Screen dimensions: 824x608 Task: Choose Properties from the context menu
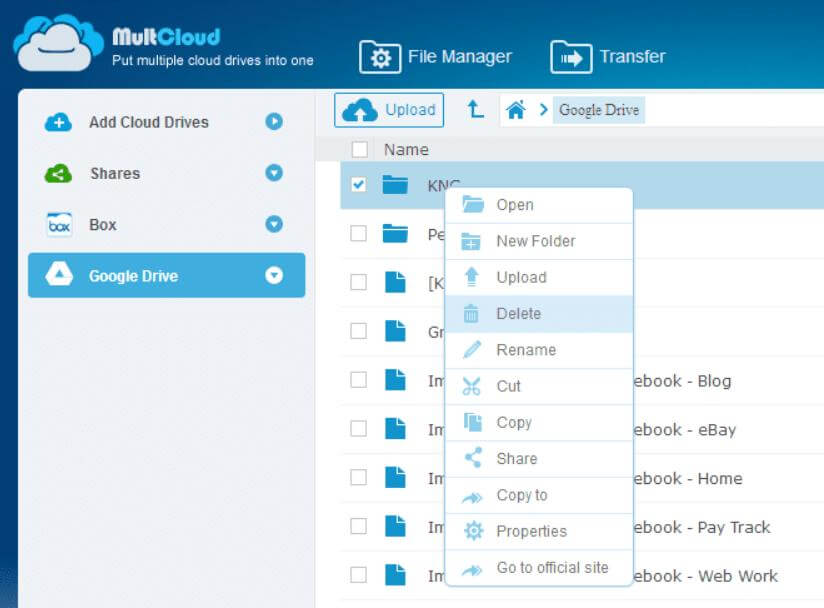(x=539, y=531)
